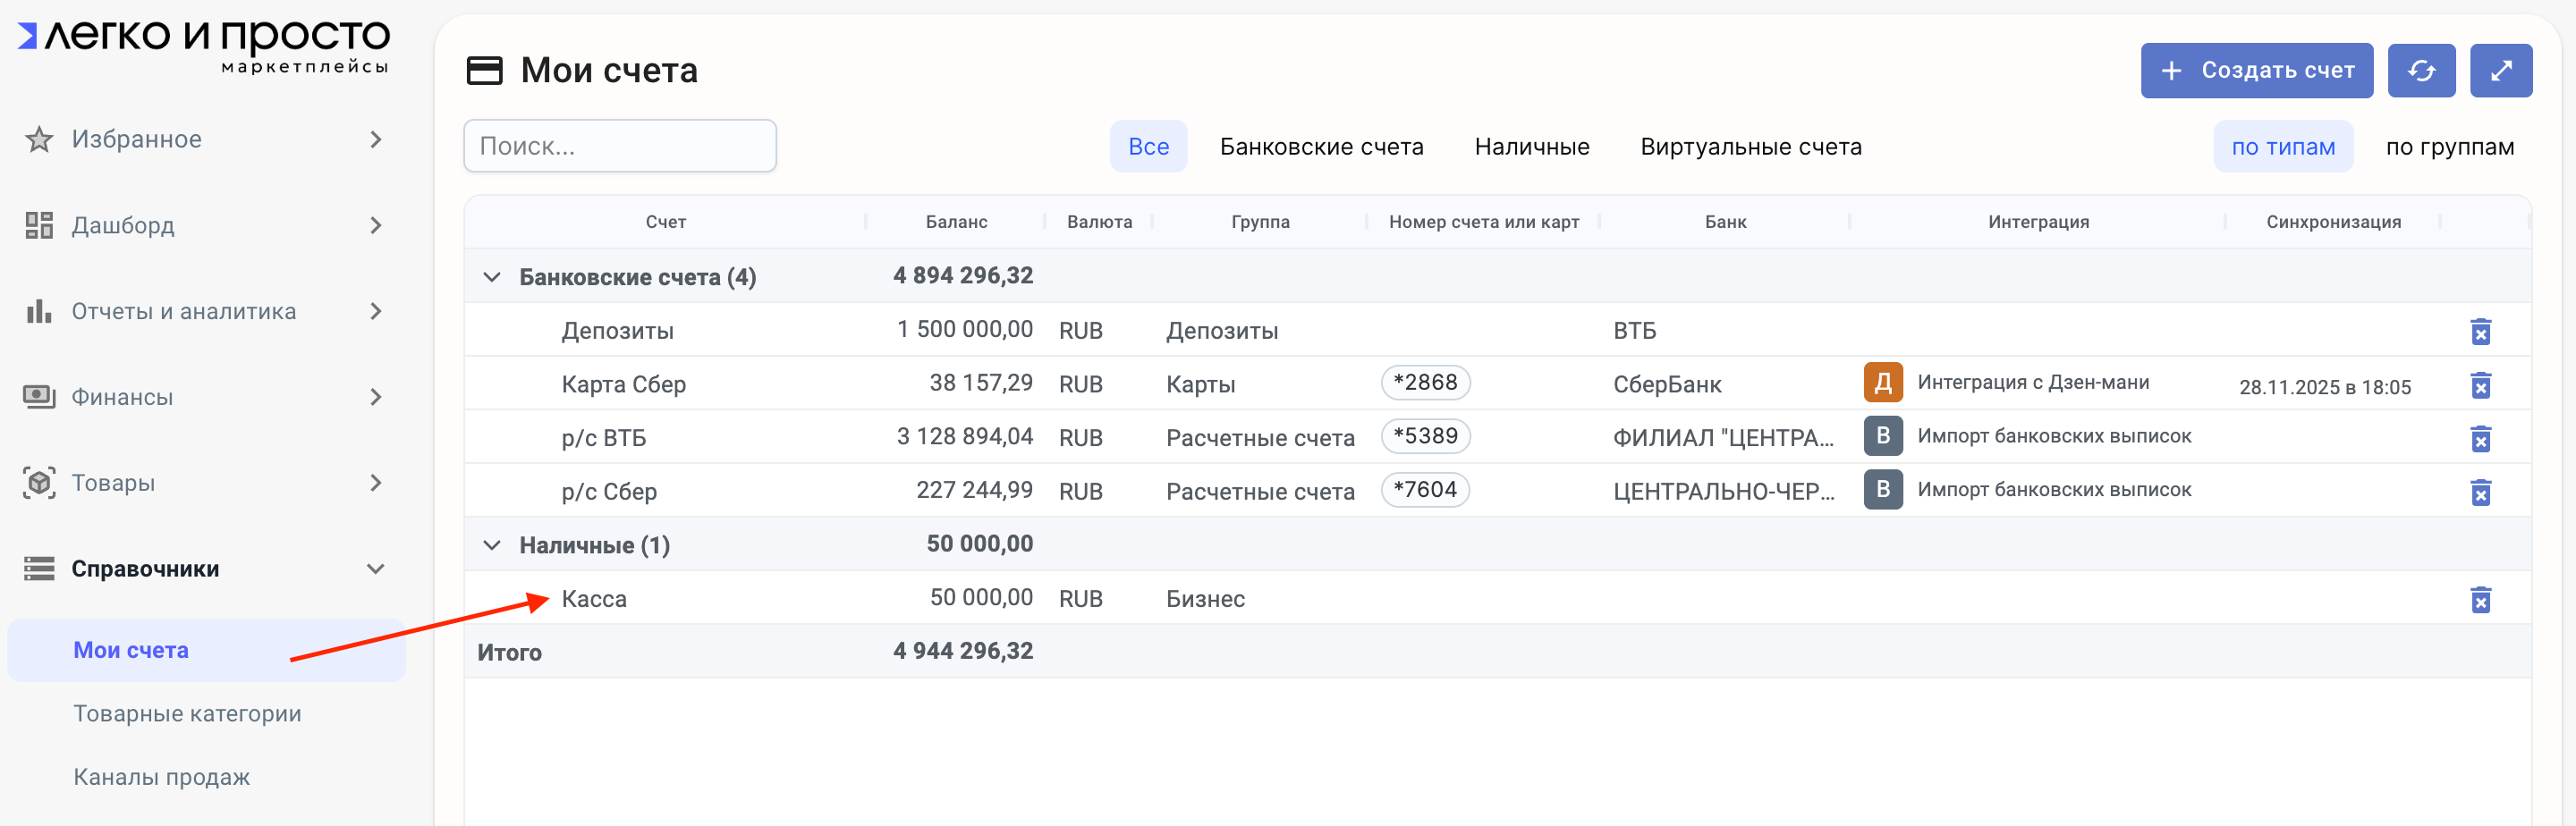The width and height of the screenshot is (2576, 826).
Task: Open the Товарные категории menu item
Action: (x=187, y=714)
